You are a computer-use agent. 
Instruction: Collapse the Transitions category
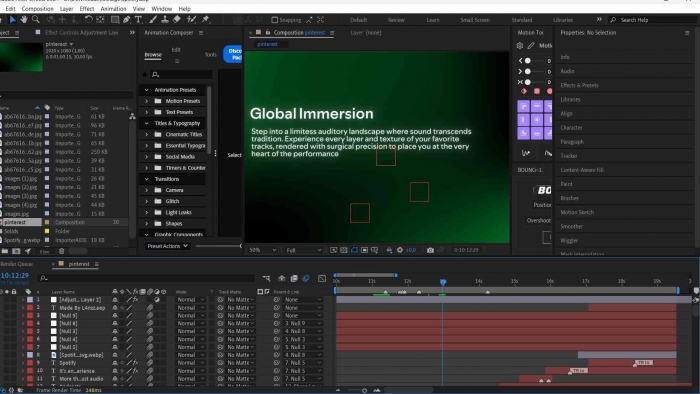coord(146,179)
